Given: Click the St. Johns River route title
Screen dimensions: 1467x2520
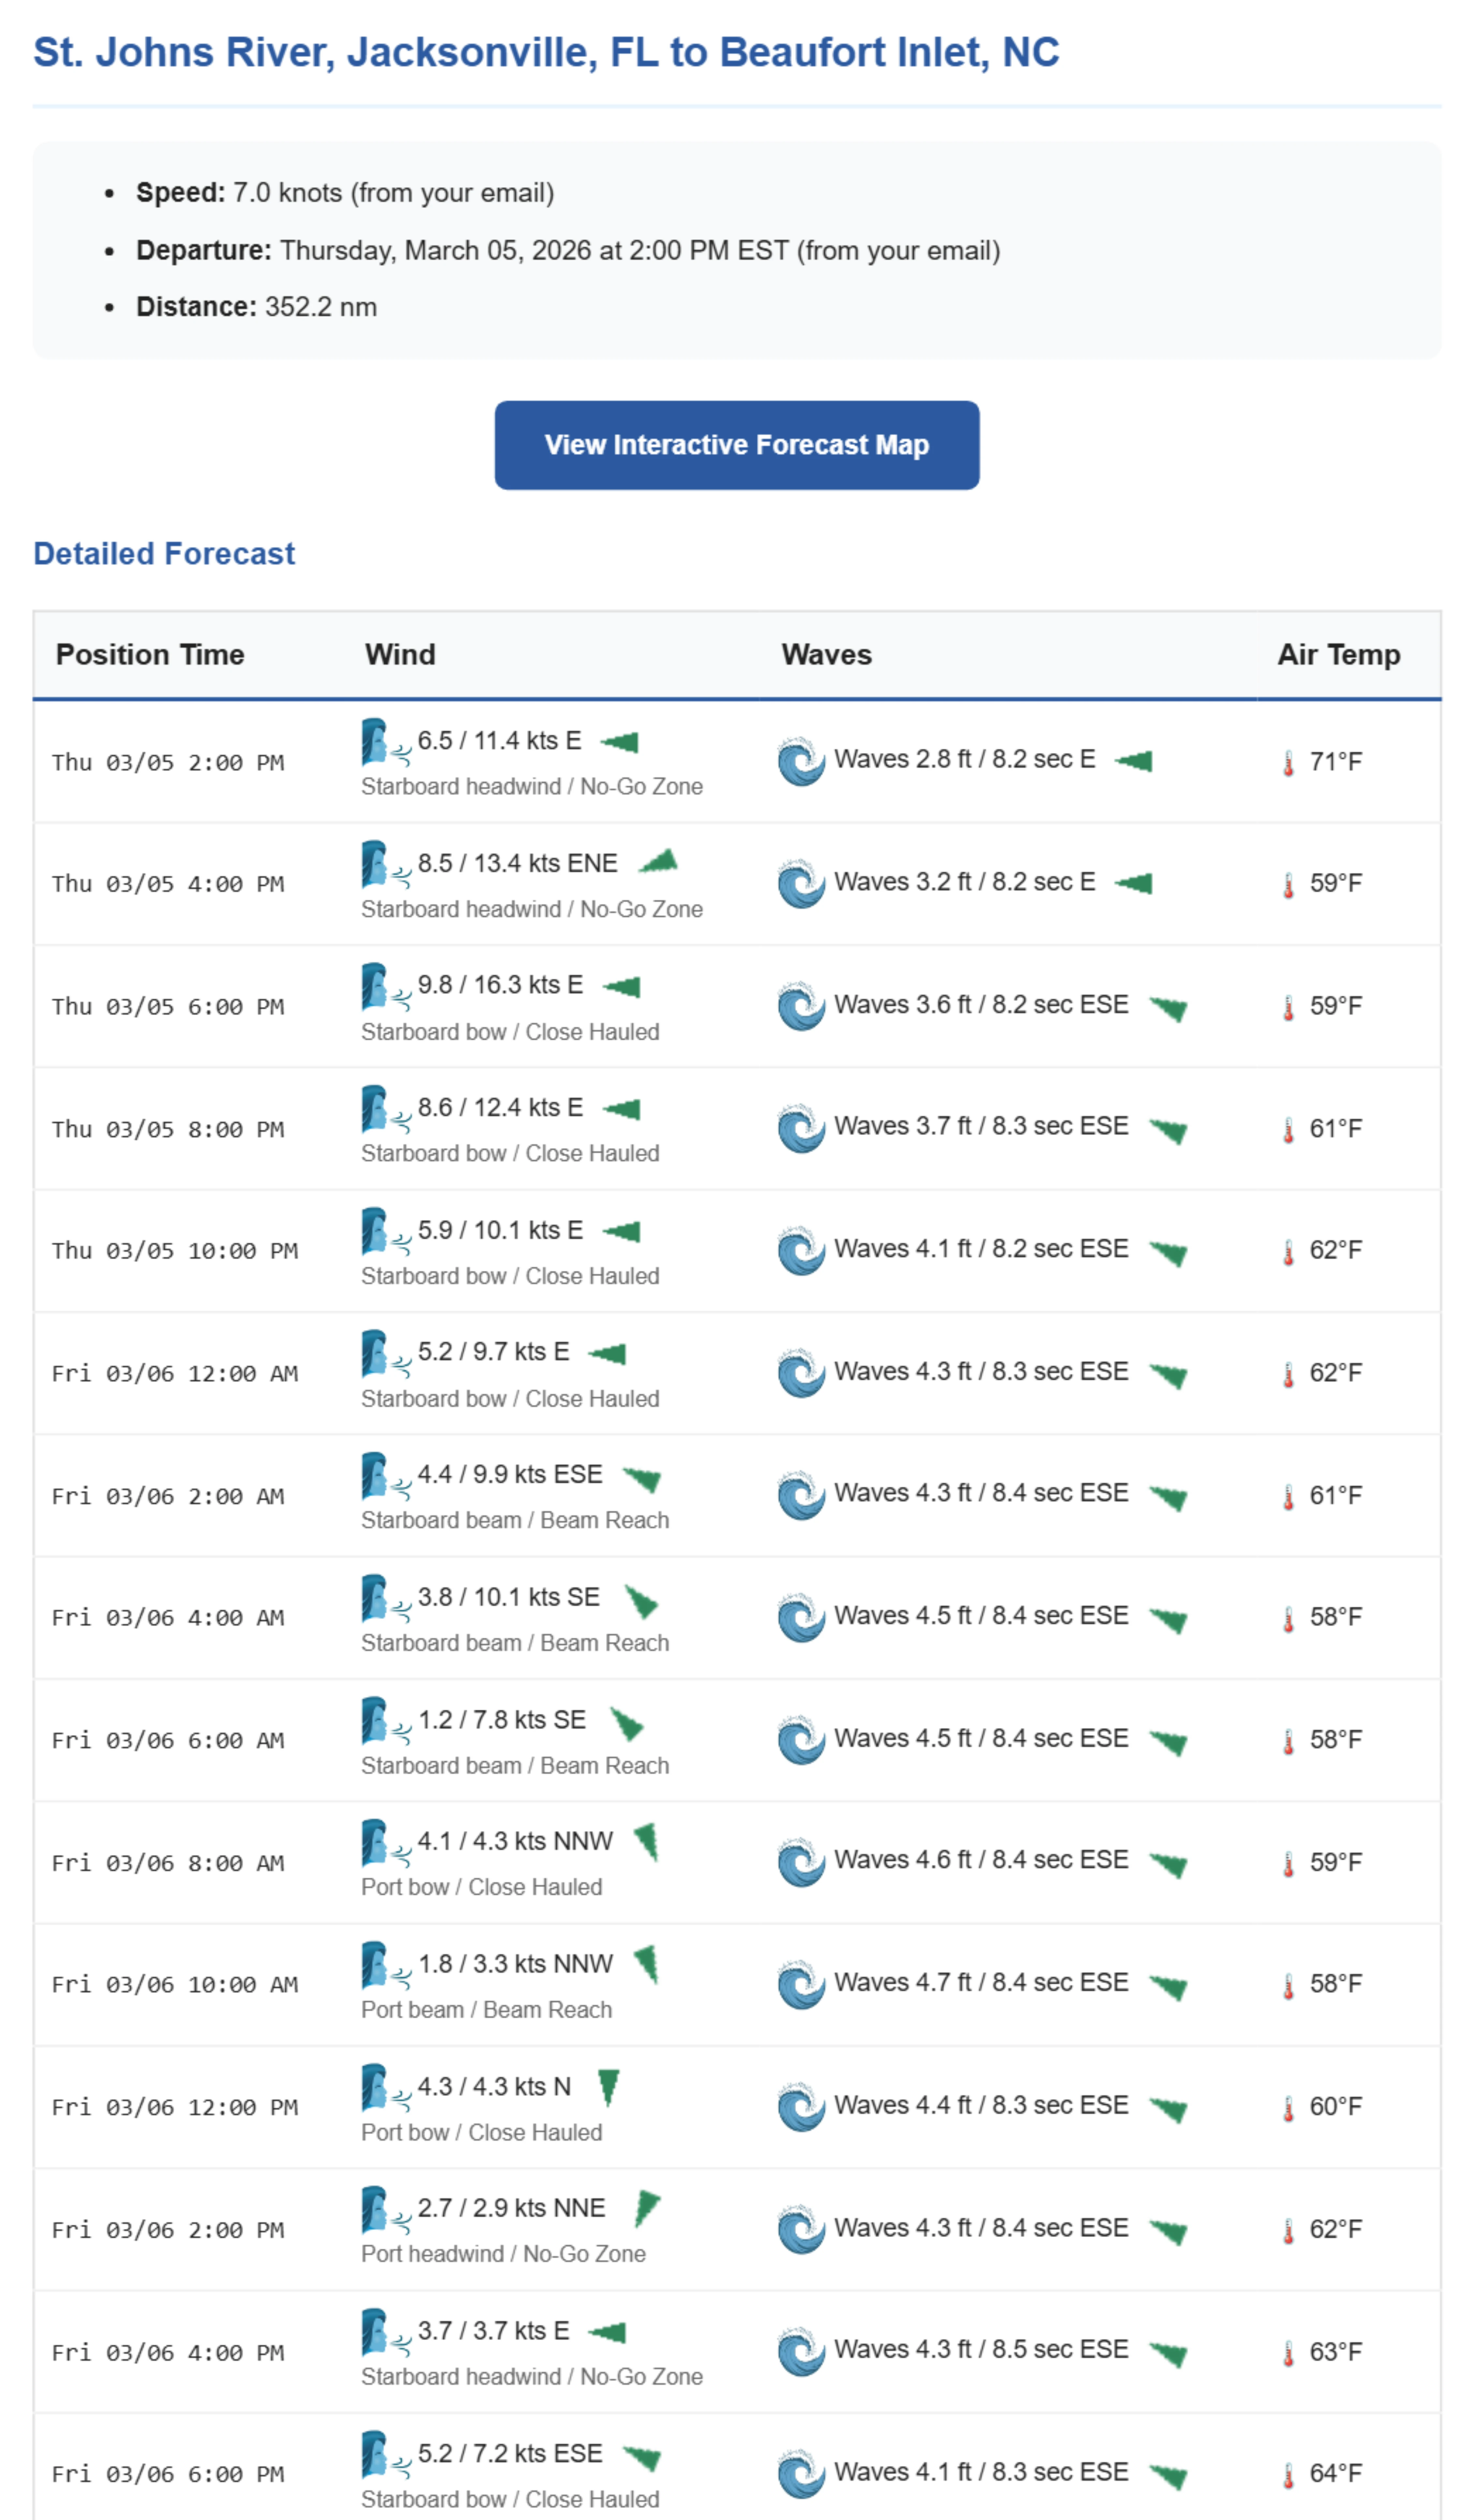Looking at the screenshot, I should tap(546, 52).
